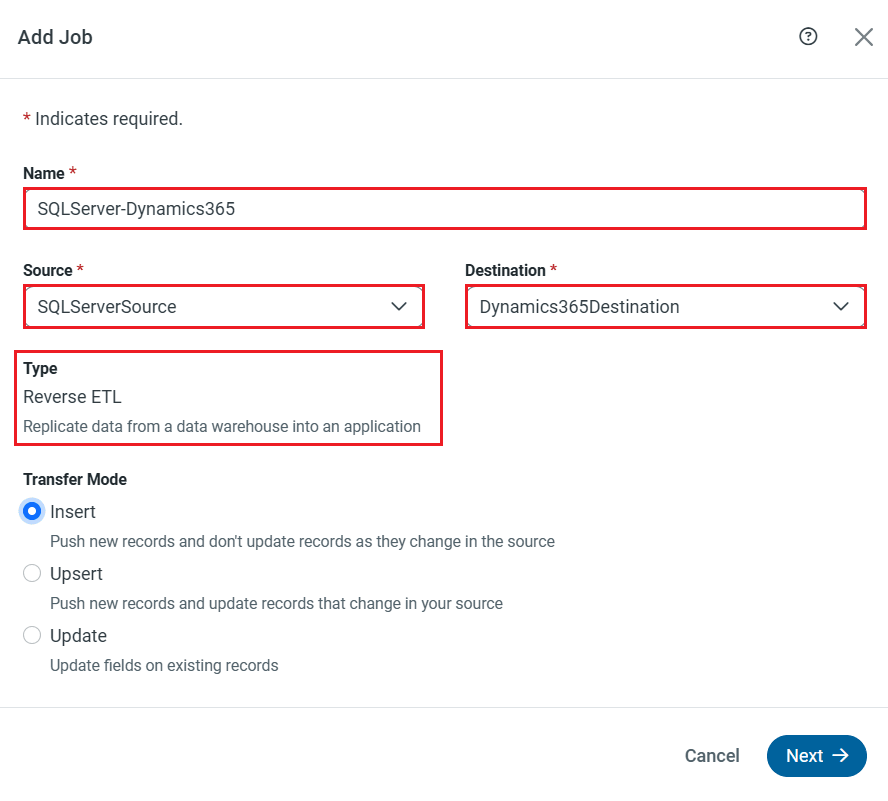Click the 'Update fields on existing records' description
This screenshot has width=888, height=801.
pos(164,666)
